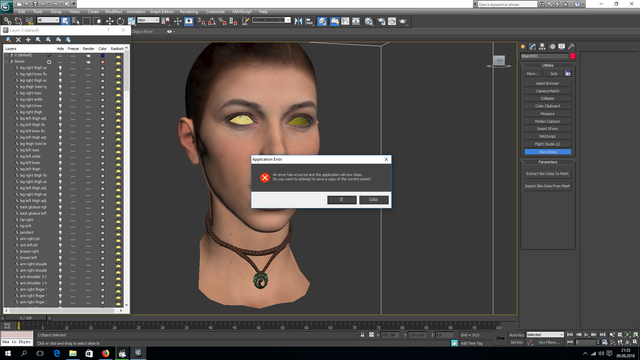
Task: Click the Set Keys key icon
Action: (x=500, y=338)
